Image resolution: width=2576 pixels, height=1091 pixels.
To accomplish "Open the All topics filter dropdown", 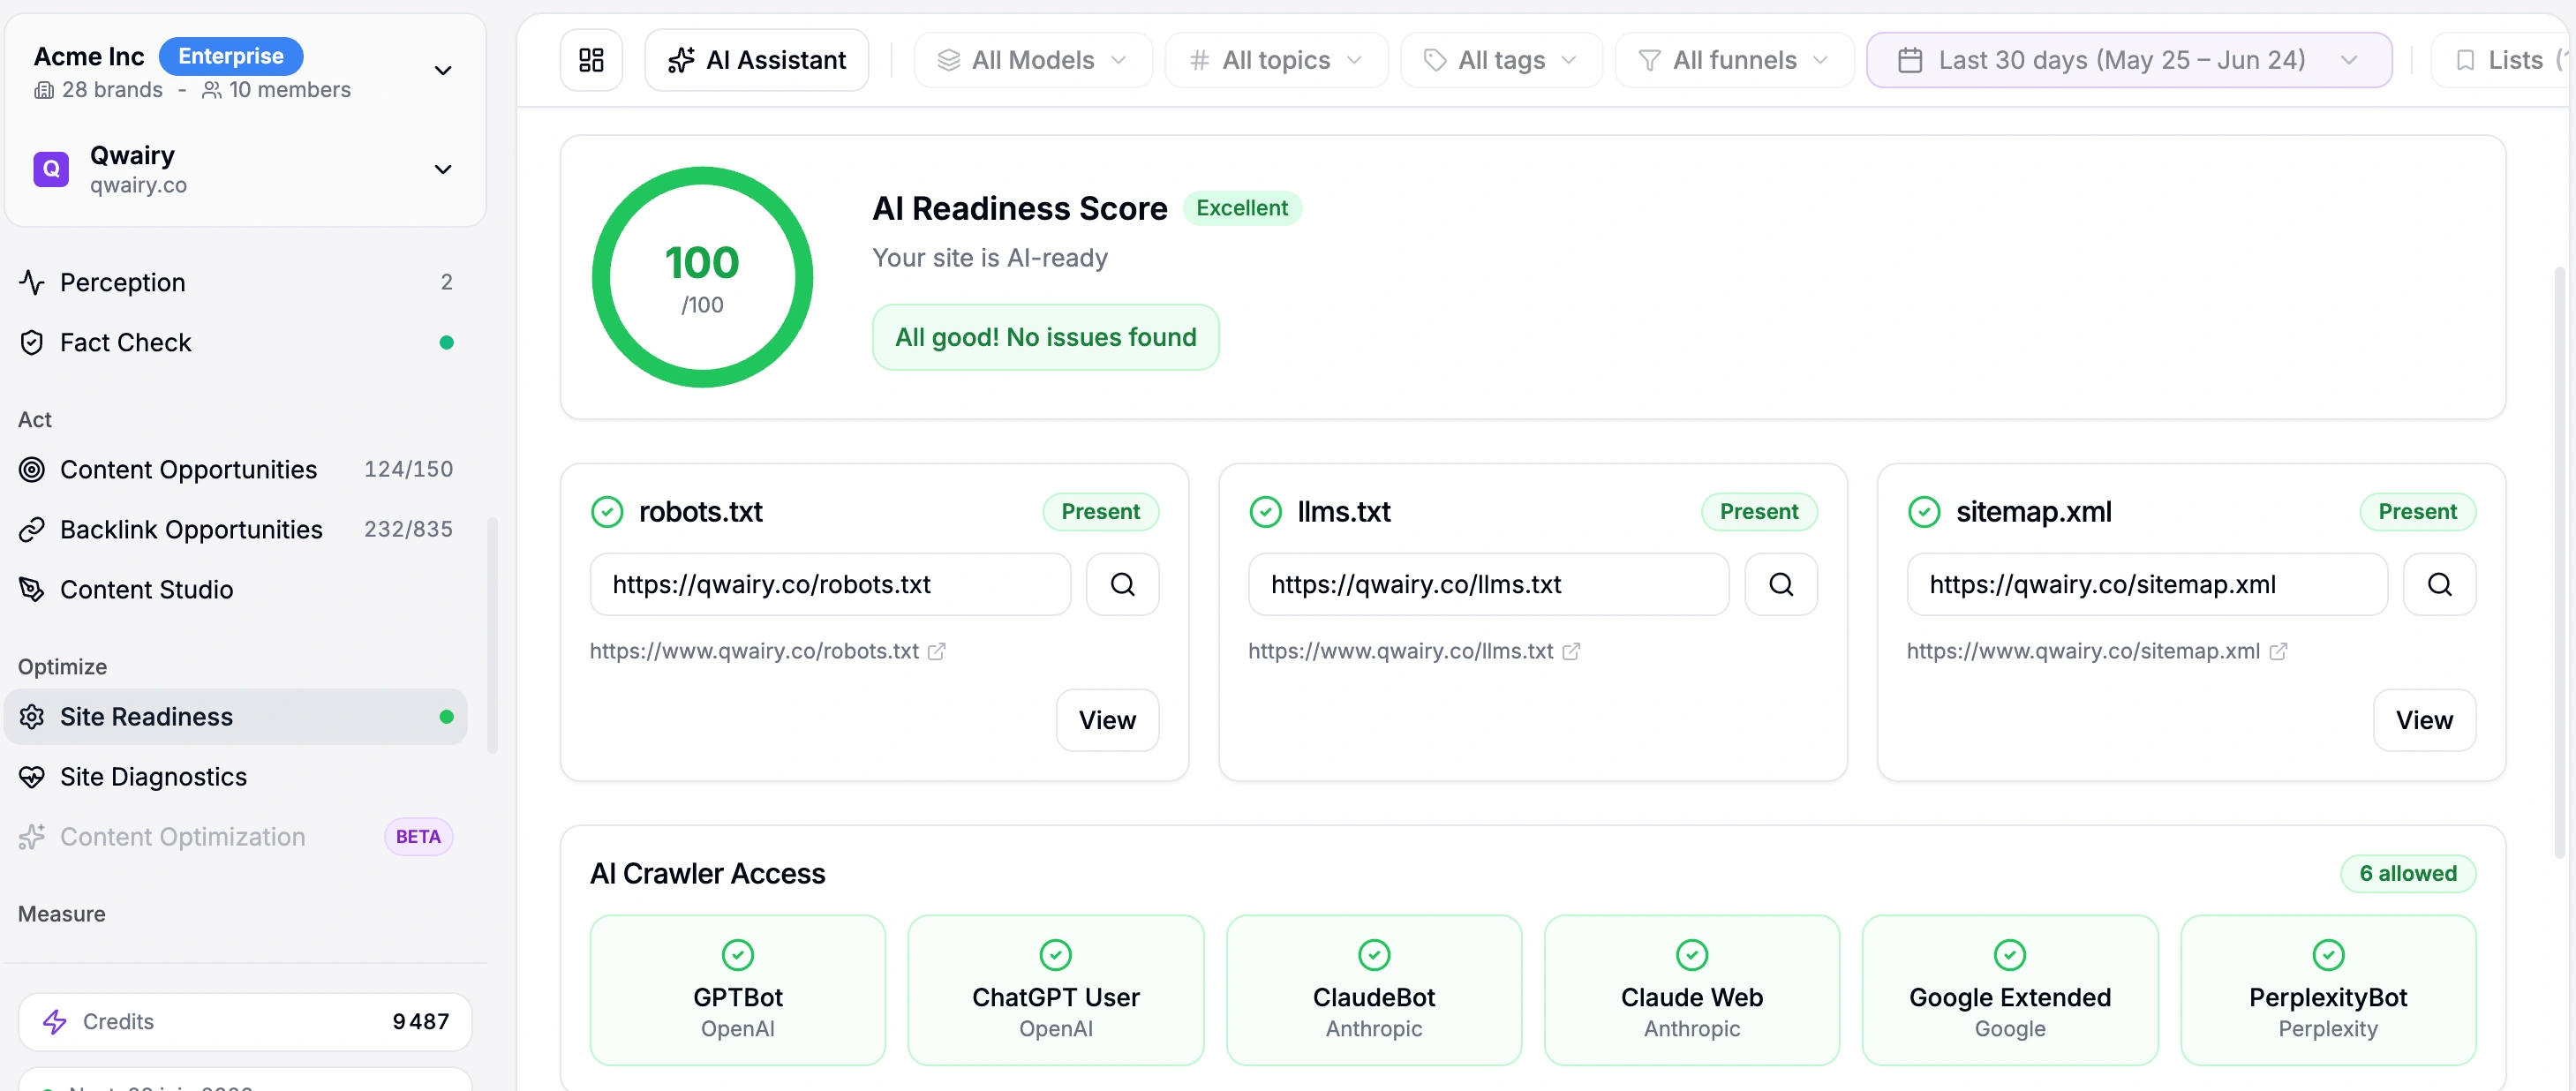I will coord(1275,60).
